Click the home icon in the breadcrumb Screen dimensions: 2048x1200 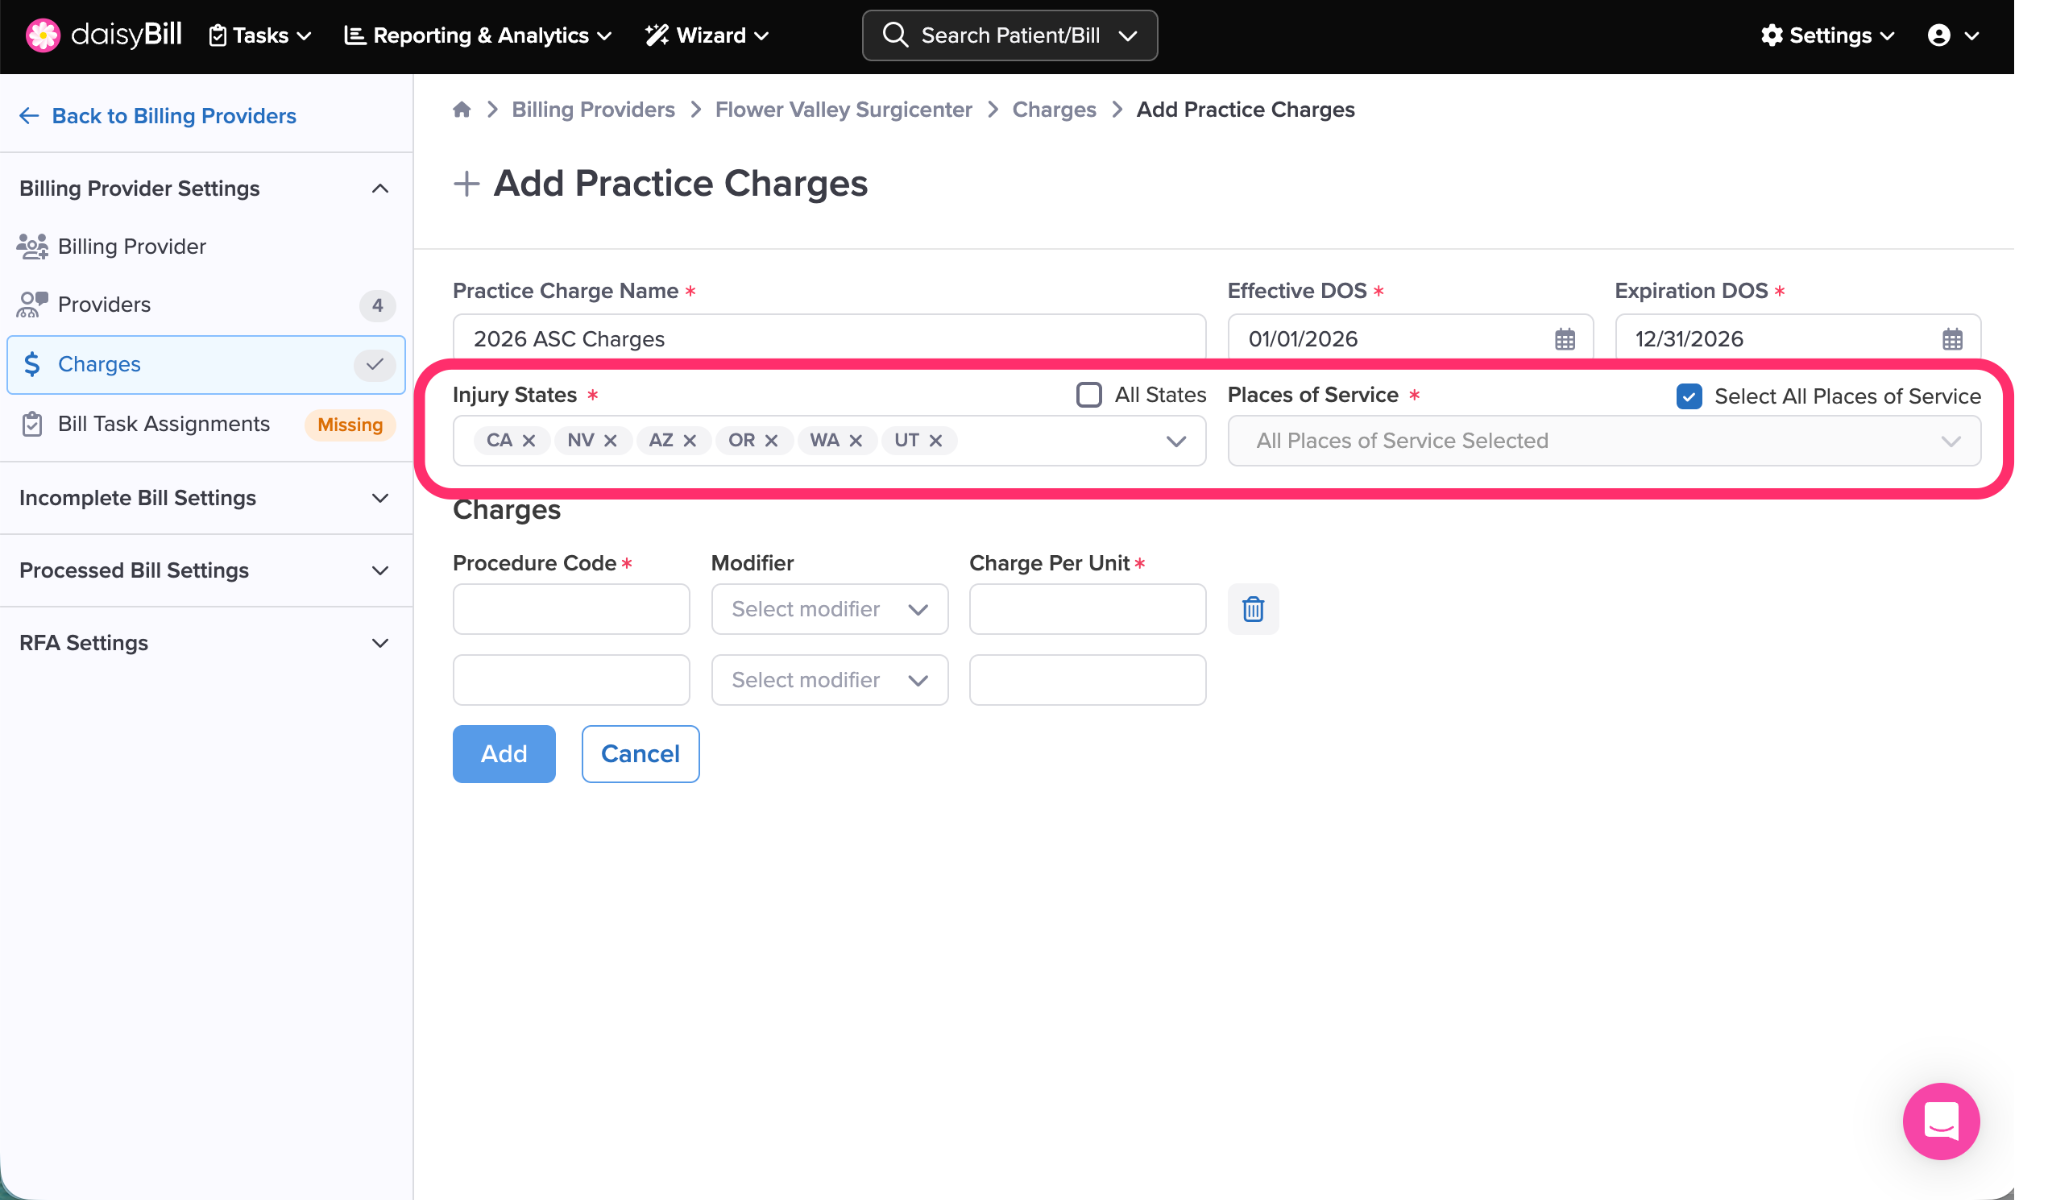pyautogui.click(x=461, y=110)
